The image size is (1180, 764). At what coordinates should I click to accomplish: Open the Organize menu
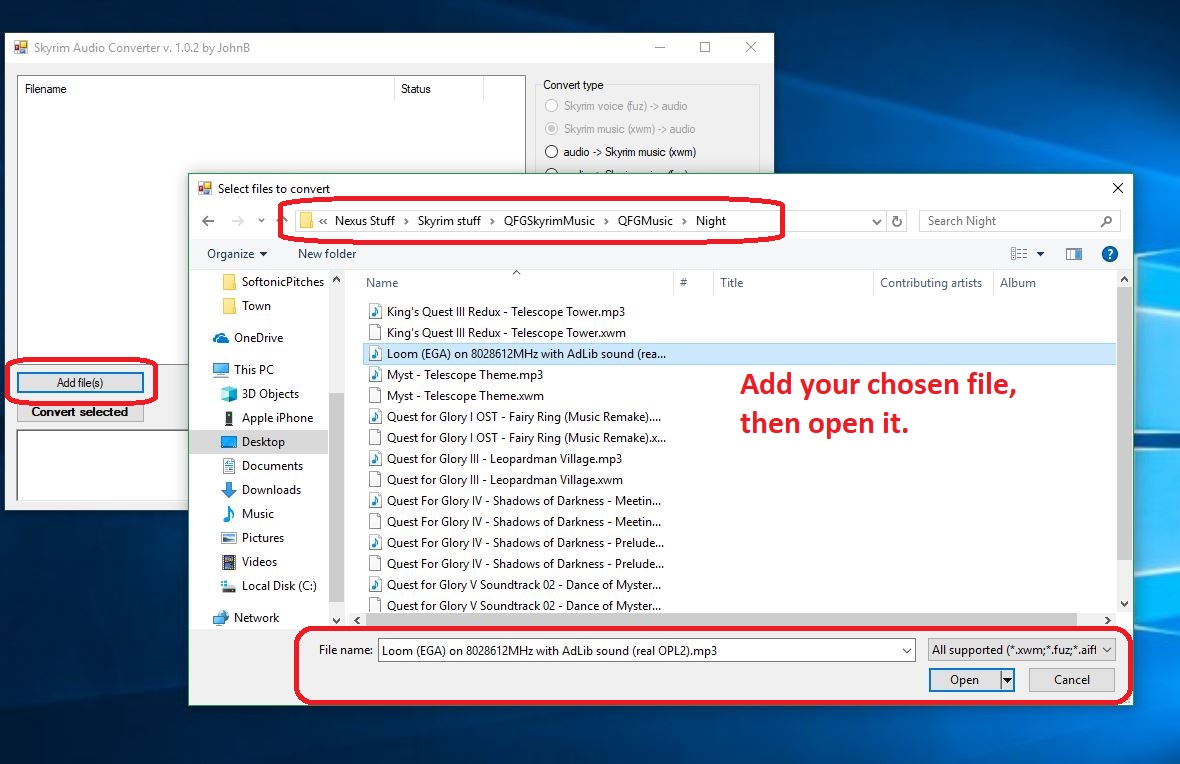click(x=237, y=254)
